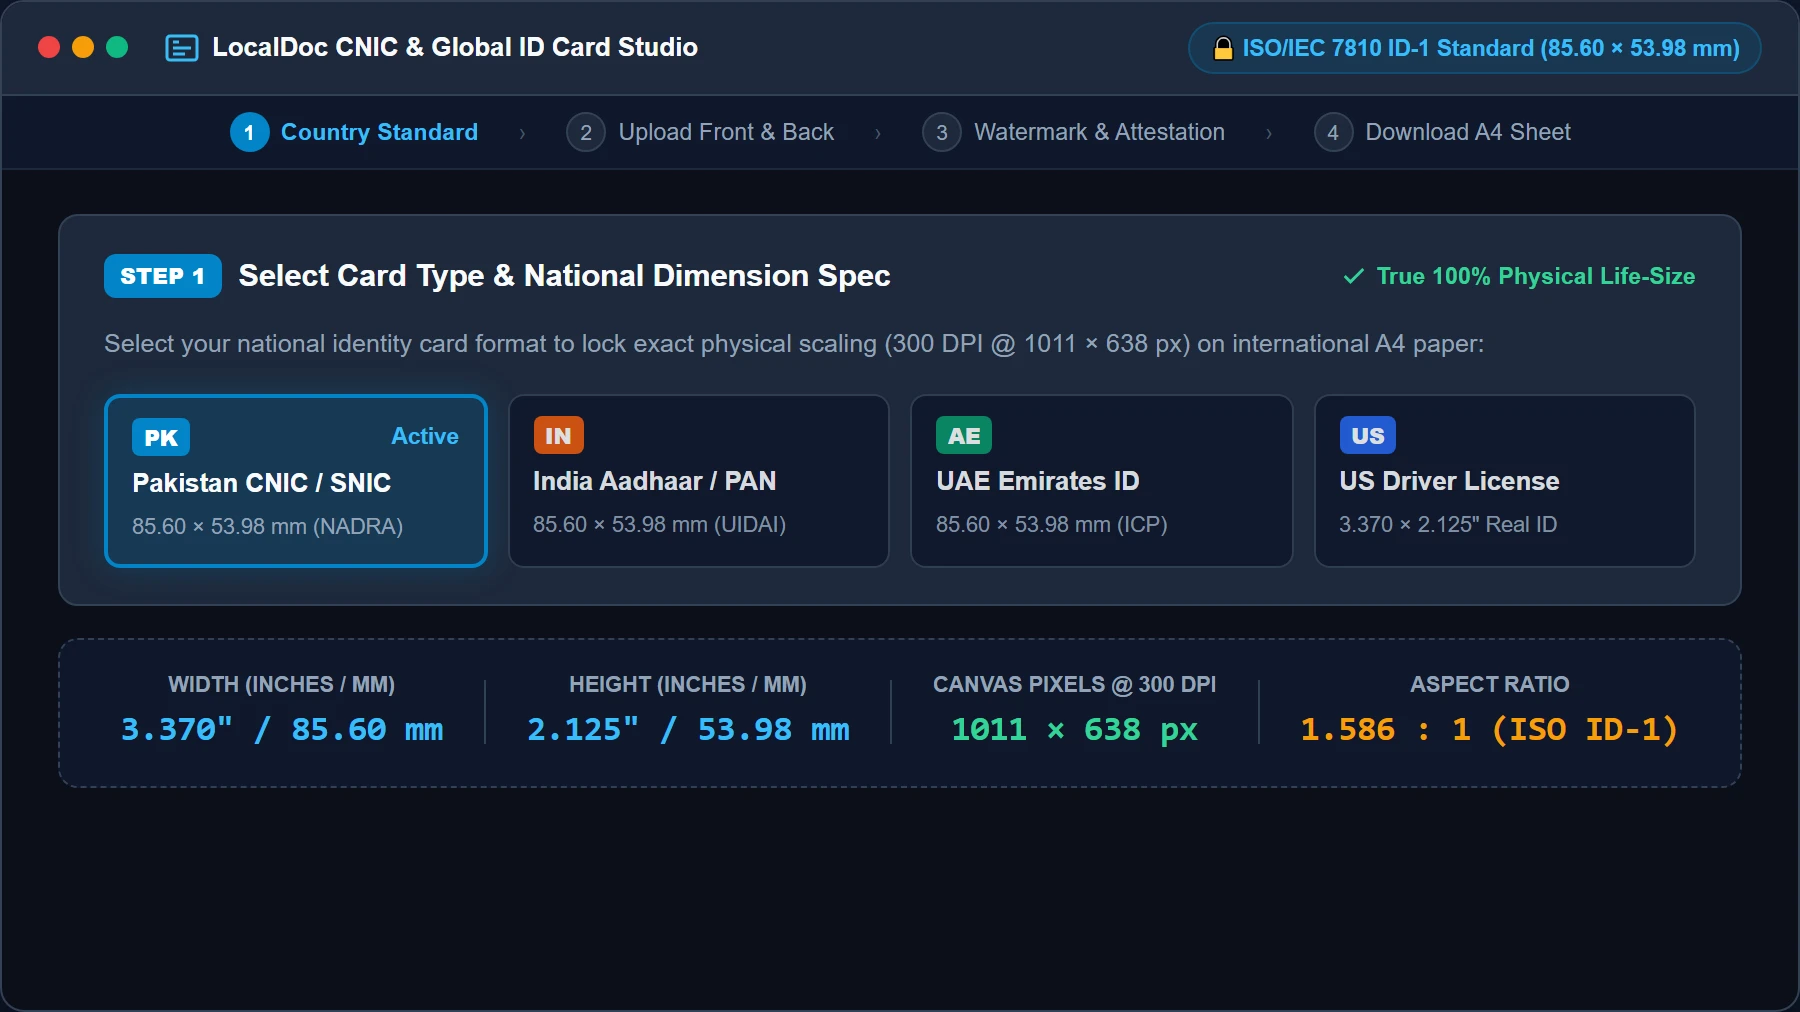Click chevron after Watermark & Attestation step
Image resolution: width=1800 pixels, height=1012 pixels.
(x=1269, y=133)
